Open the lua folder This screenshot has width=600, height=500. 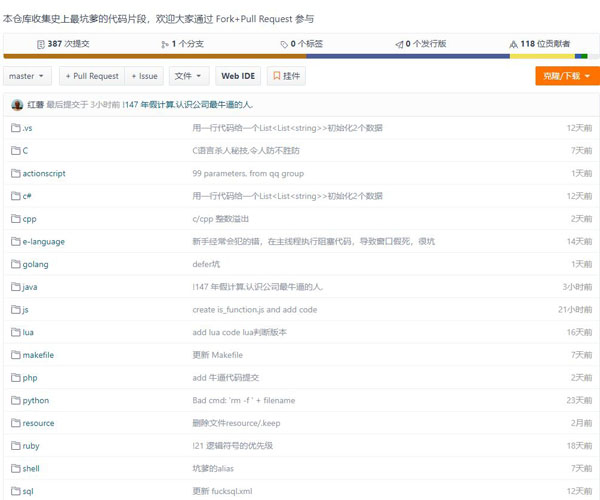point(28,332)
